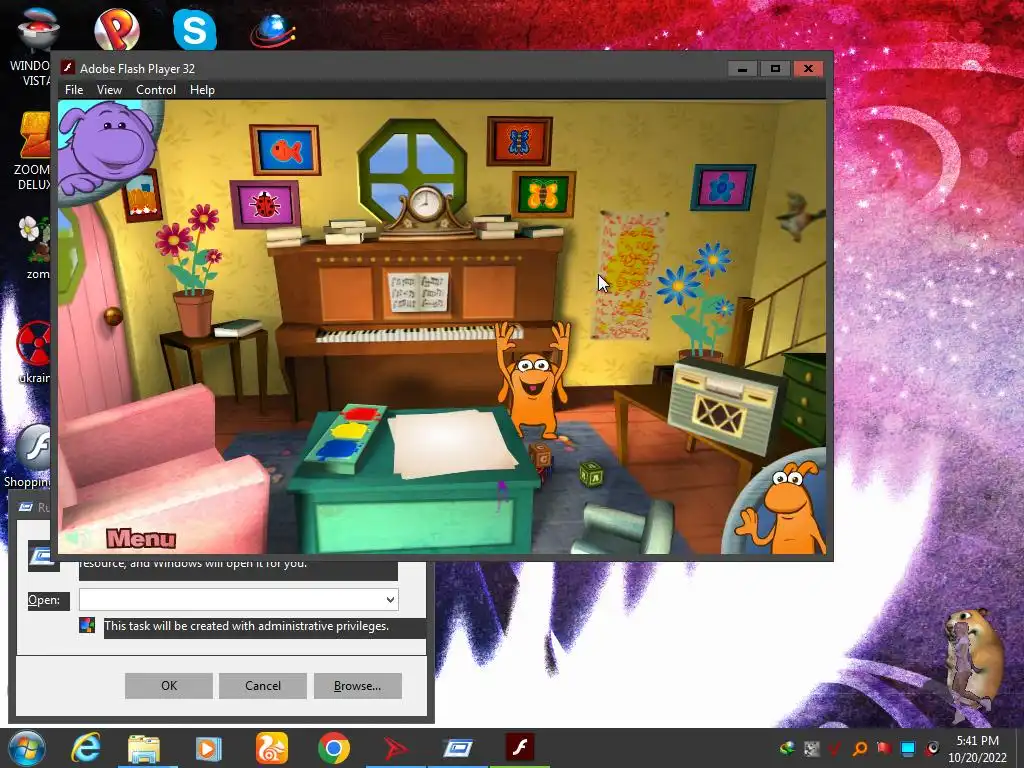
Task: Launch Google Chrome from the taskbar
Action: pyautogui.click(x=334, y=748)
